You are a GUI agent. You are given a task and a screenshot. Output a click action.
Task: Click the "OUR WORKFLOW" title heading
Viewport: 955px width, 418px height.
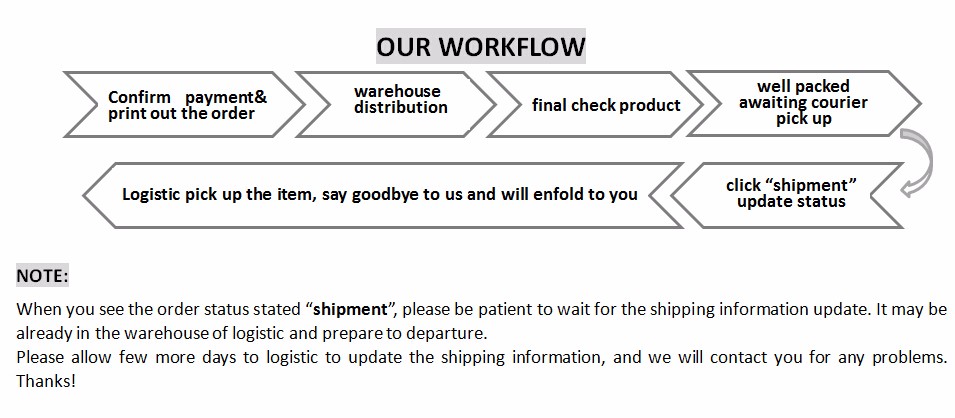(x=480, y=47)
